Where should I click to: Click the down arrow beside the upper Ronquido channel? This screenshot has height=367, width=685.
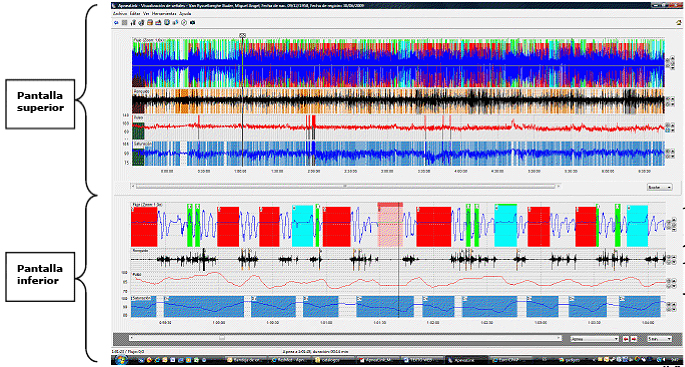673,104
